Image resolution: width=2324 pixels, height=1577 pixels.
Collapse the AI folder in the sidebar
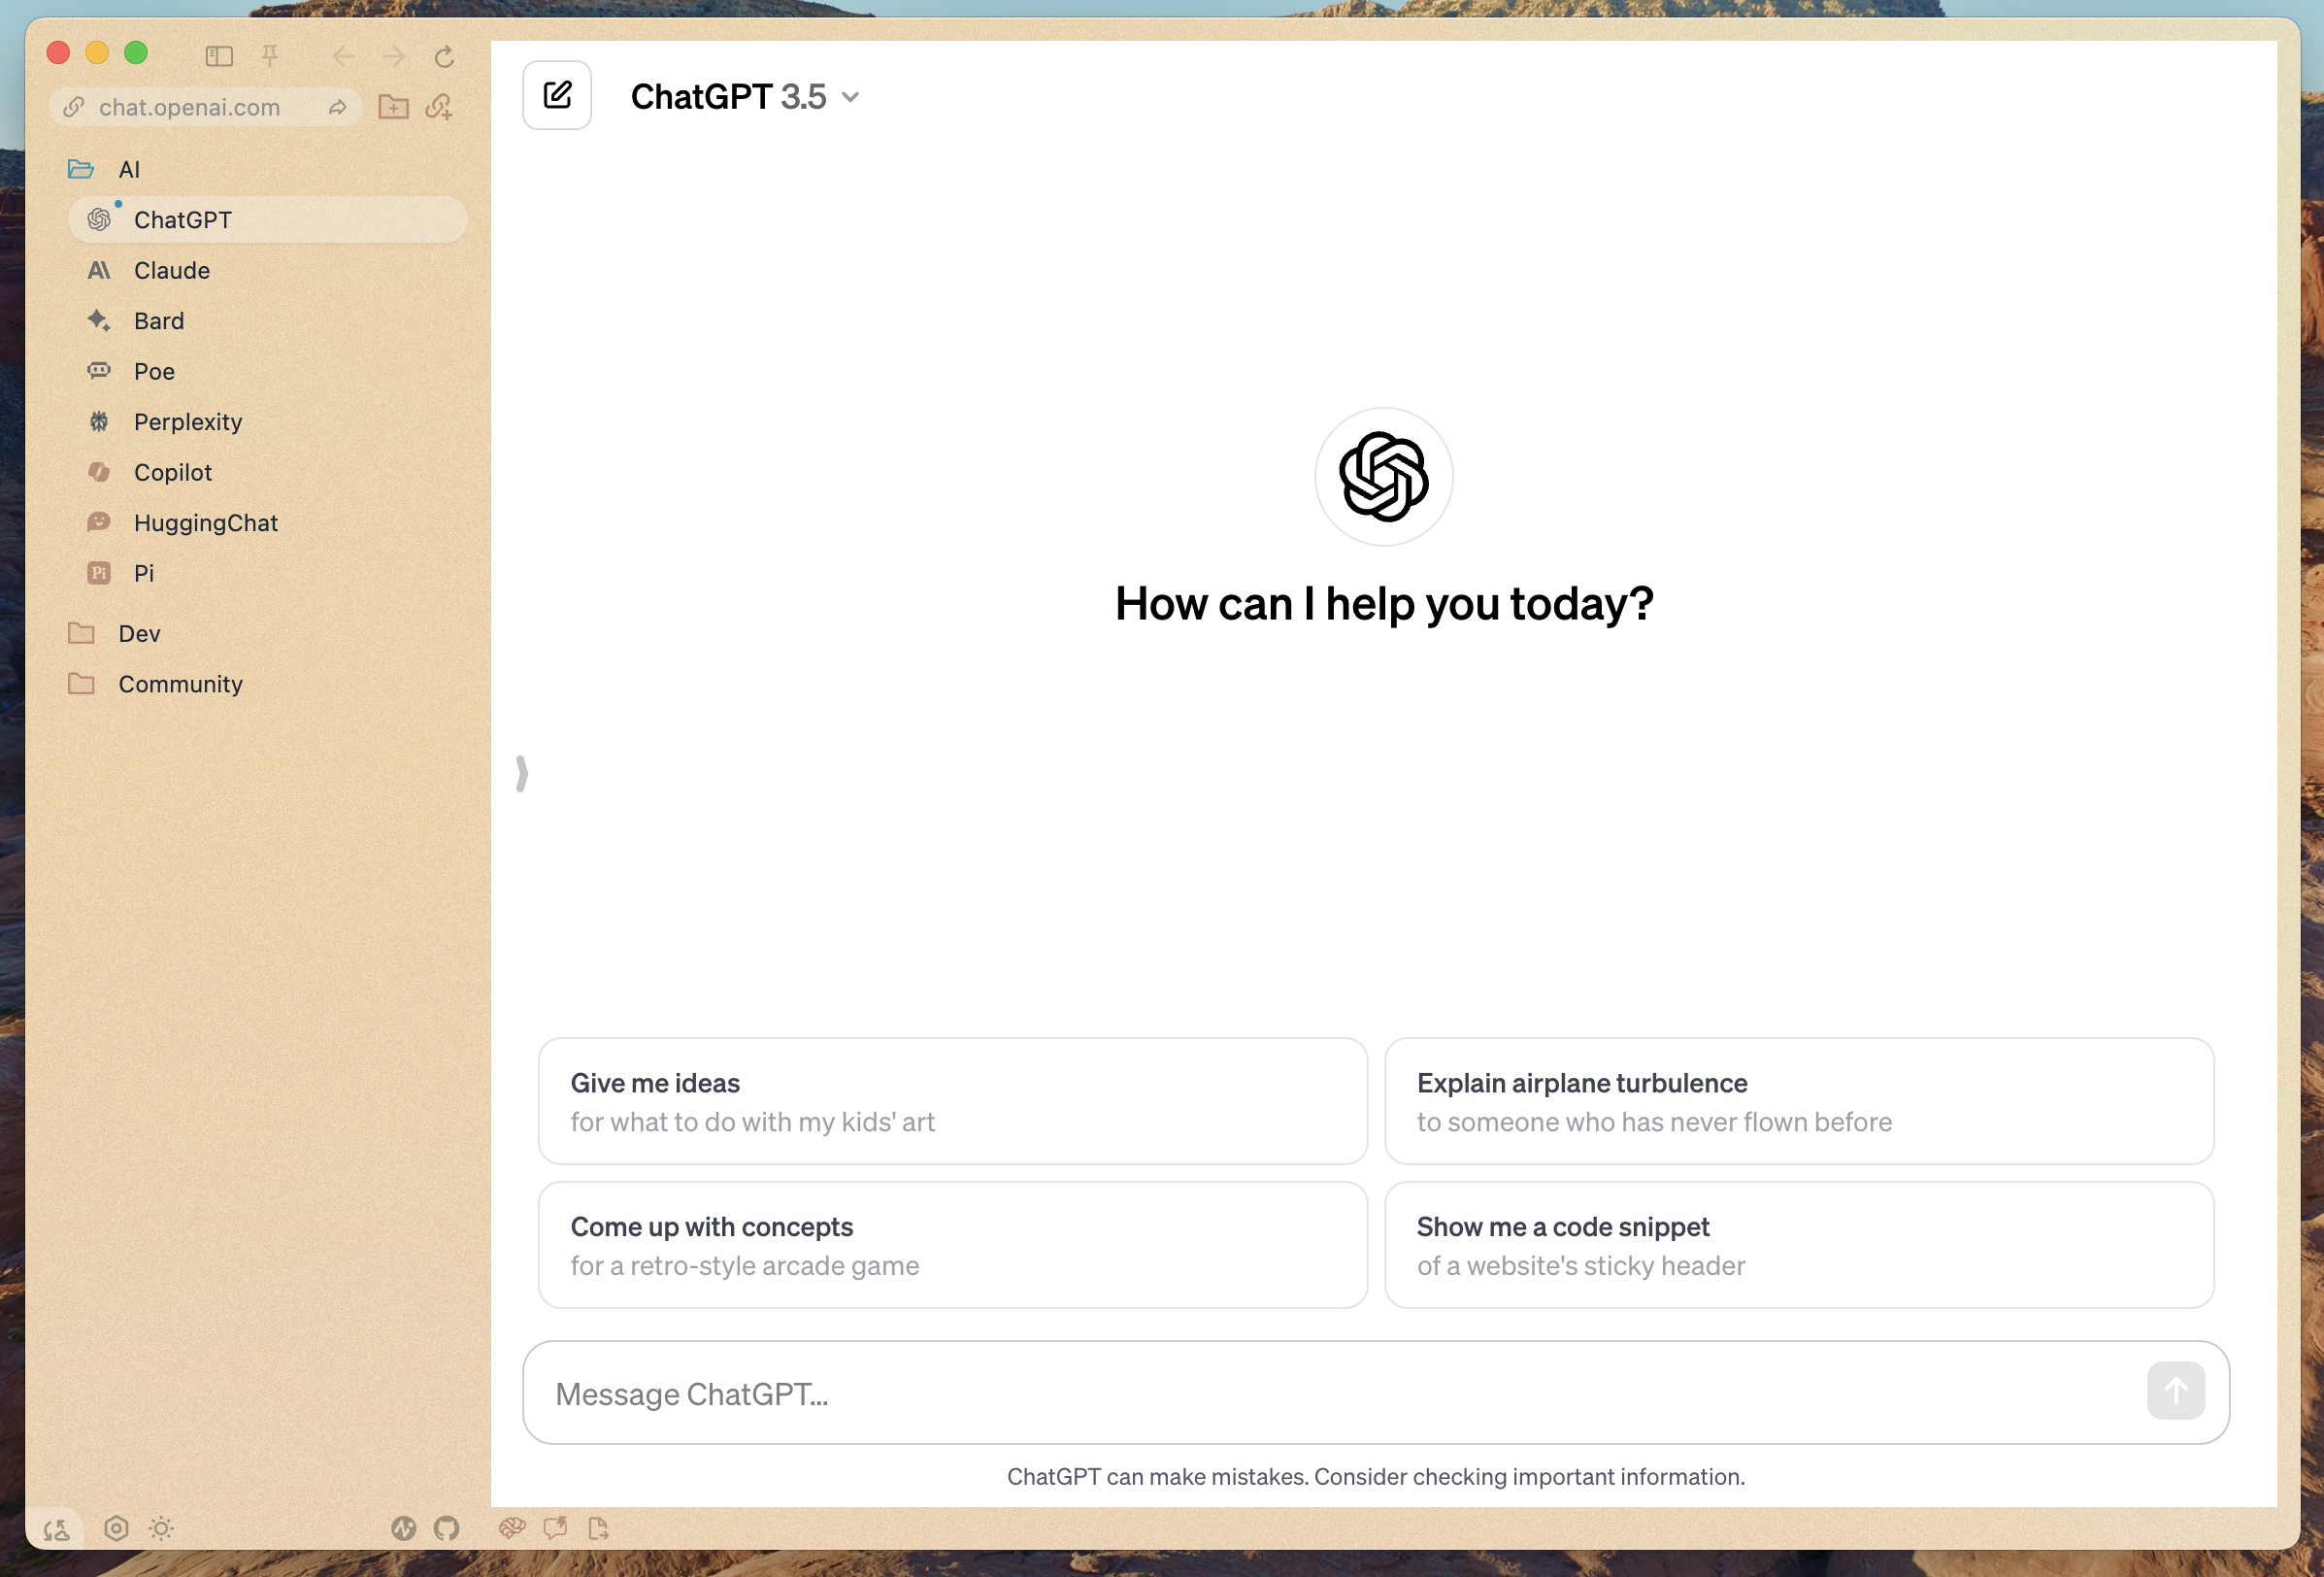coord(128,169)
